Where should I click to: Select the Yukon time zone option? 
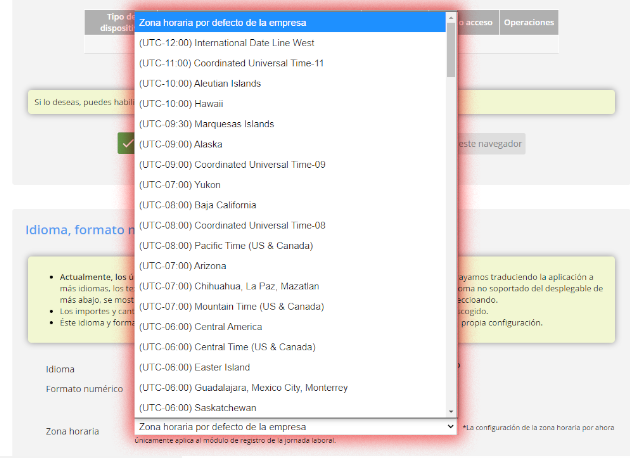tap(179, 185)
